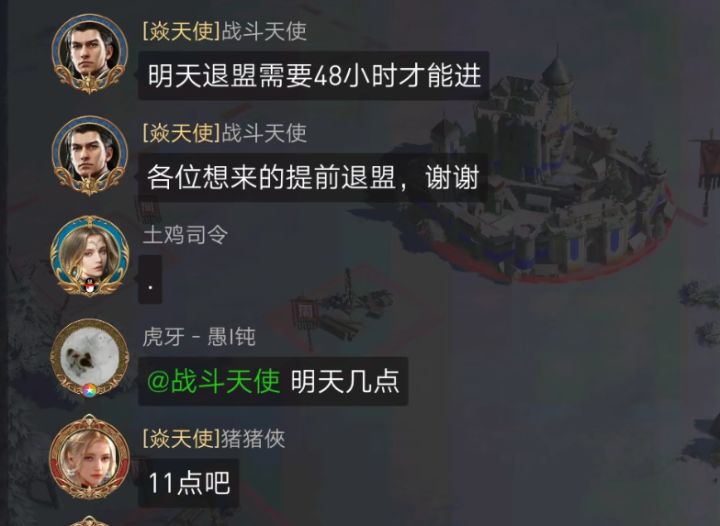Click the [焱天使]猪猪侠 username
This screenshot has width=720, height=526.
coord(214,438)
